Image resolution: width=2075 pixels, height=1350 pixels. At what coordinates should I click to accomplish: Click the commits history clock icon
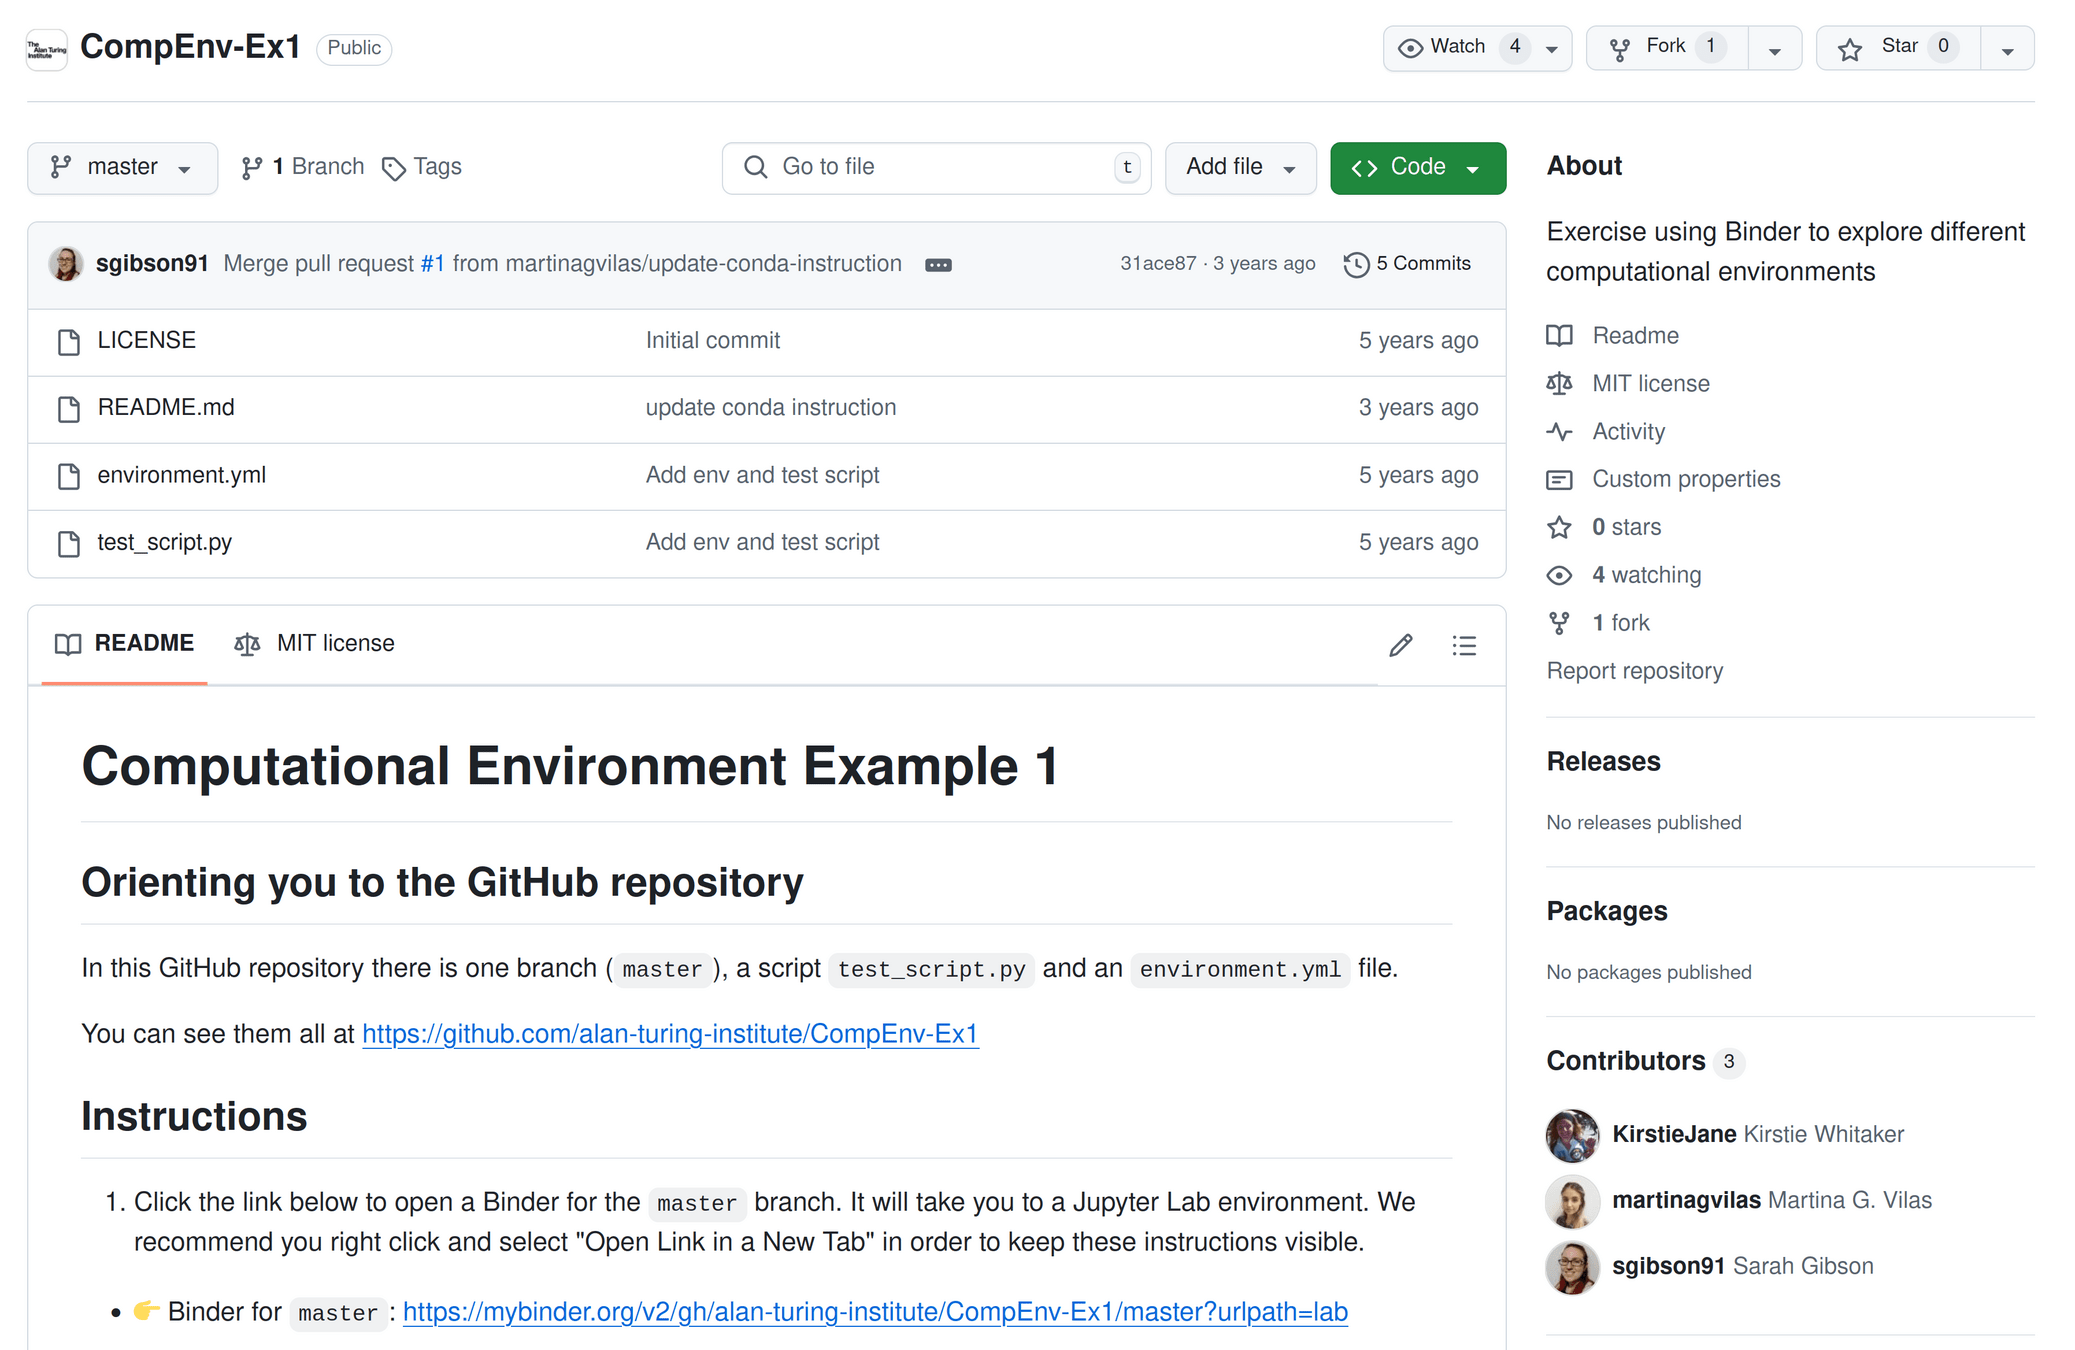1355,264
